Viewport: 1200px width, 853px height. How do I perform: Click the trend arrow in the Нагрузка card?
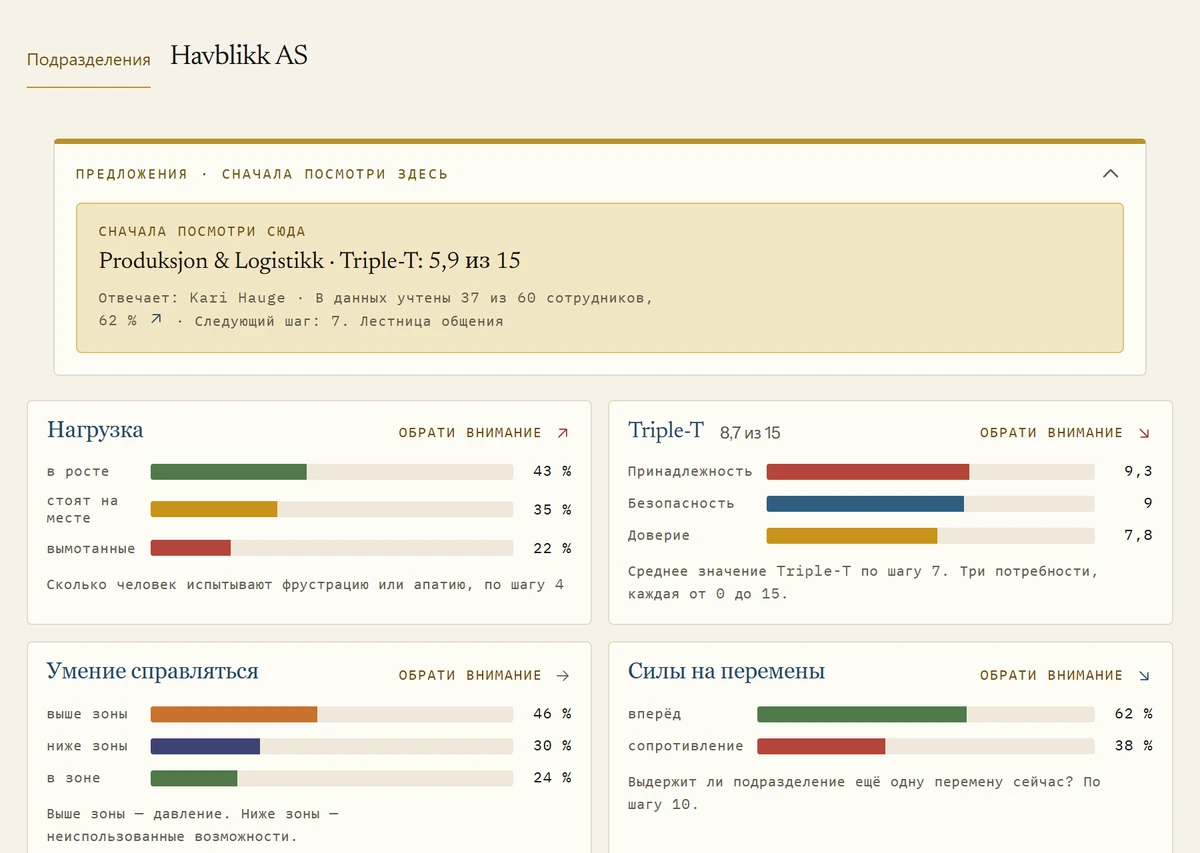tap(562, 433)
